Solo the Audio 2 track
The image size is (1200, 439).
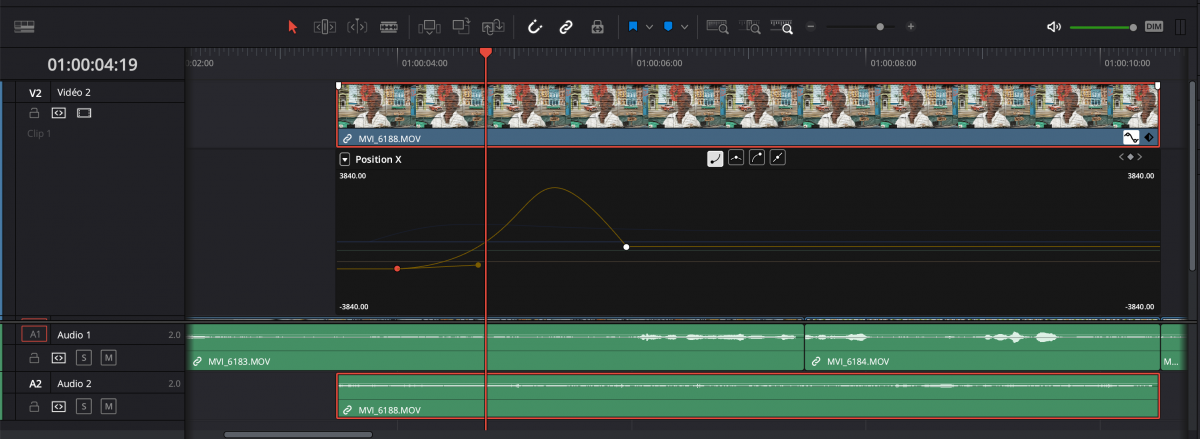coord(84,406)
